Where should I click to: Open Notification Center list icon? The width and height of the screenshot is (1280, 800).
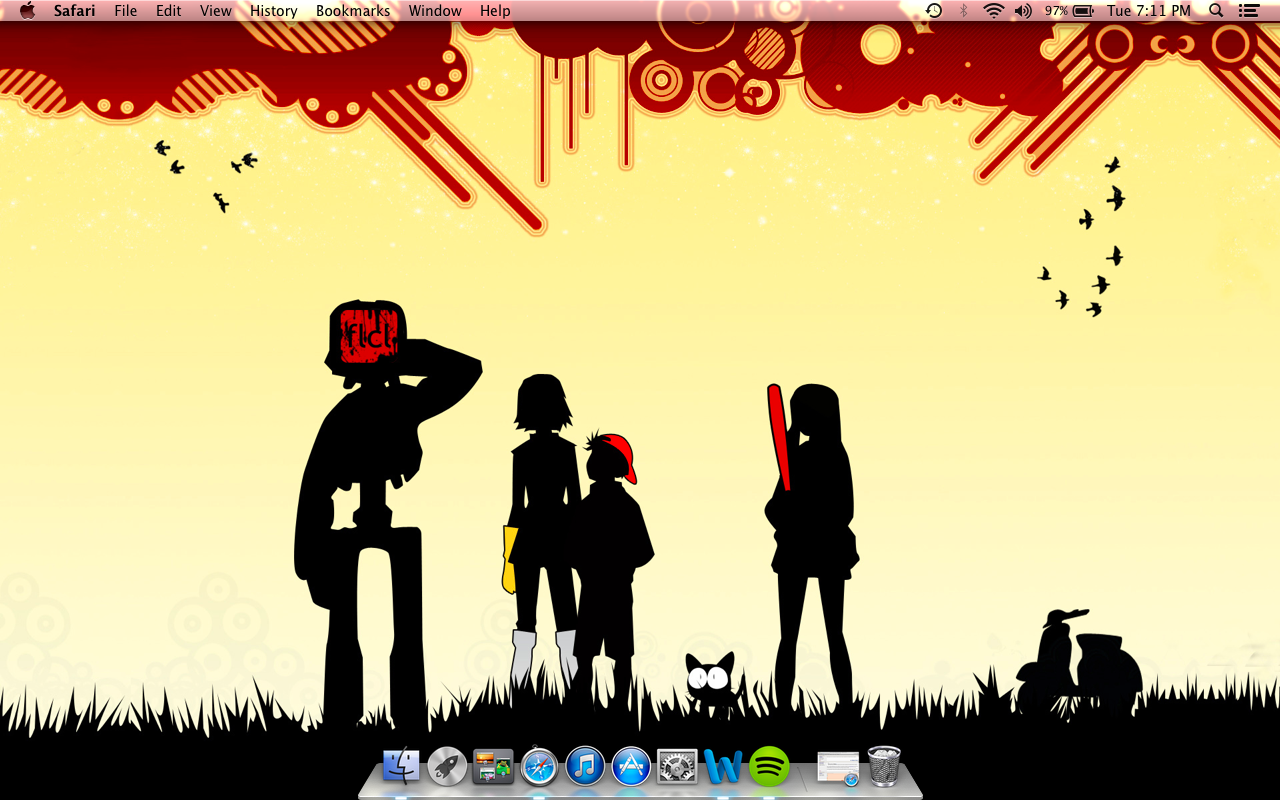[x=1248, y=11]
